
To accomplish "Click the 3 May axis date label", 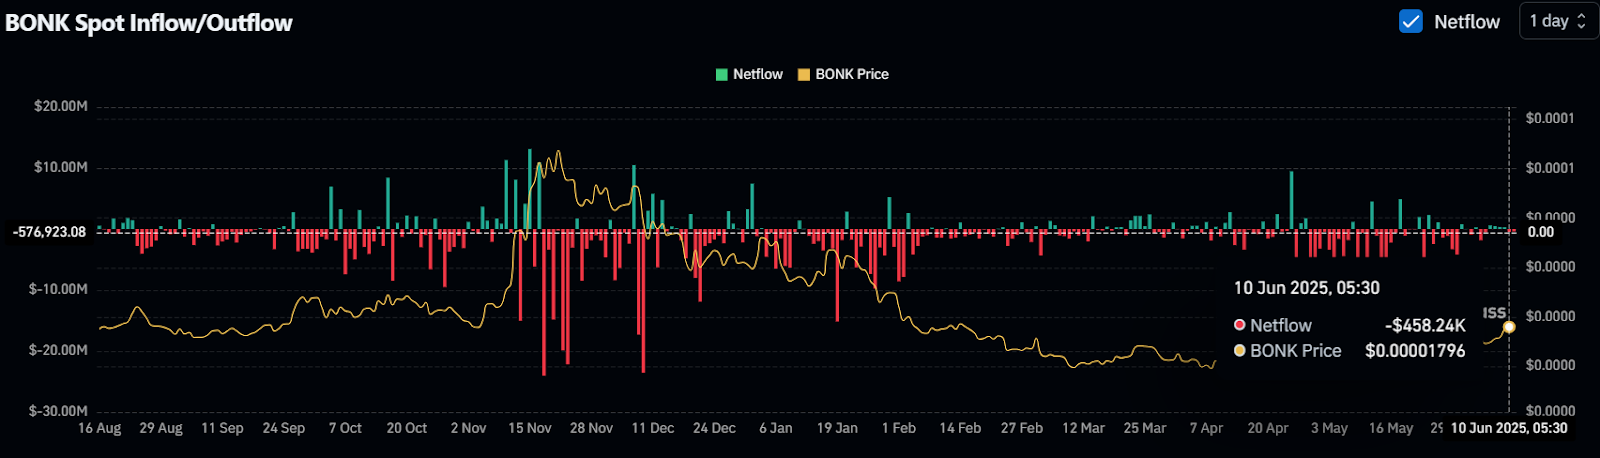I will click(1329, 428).
